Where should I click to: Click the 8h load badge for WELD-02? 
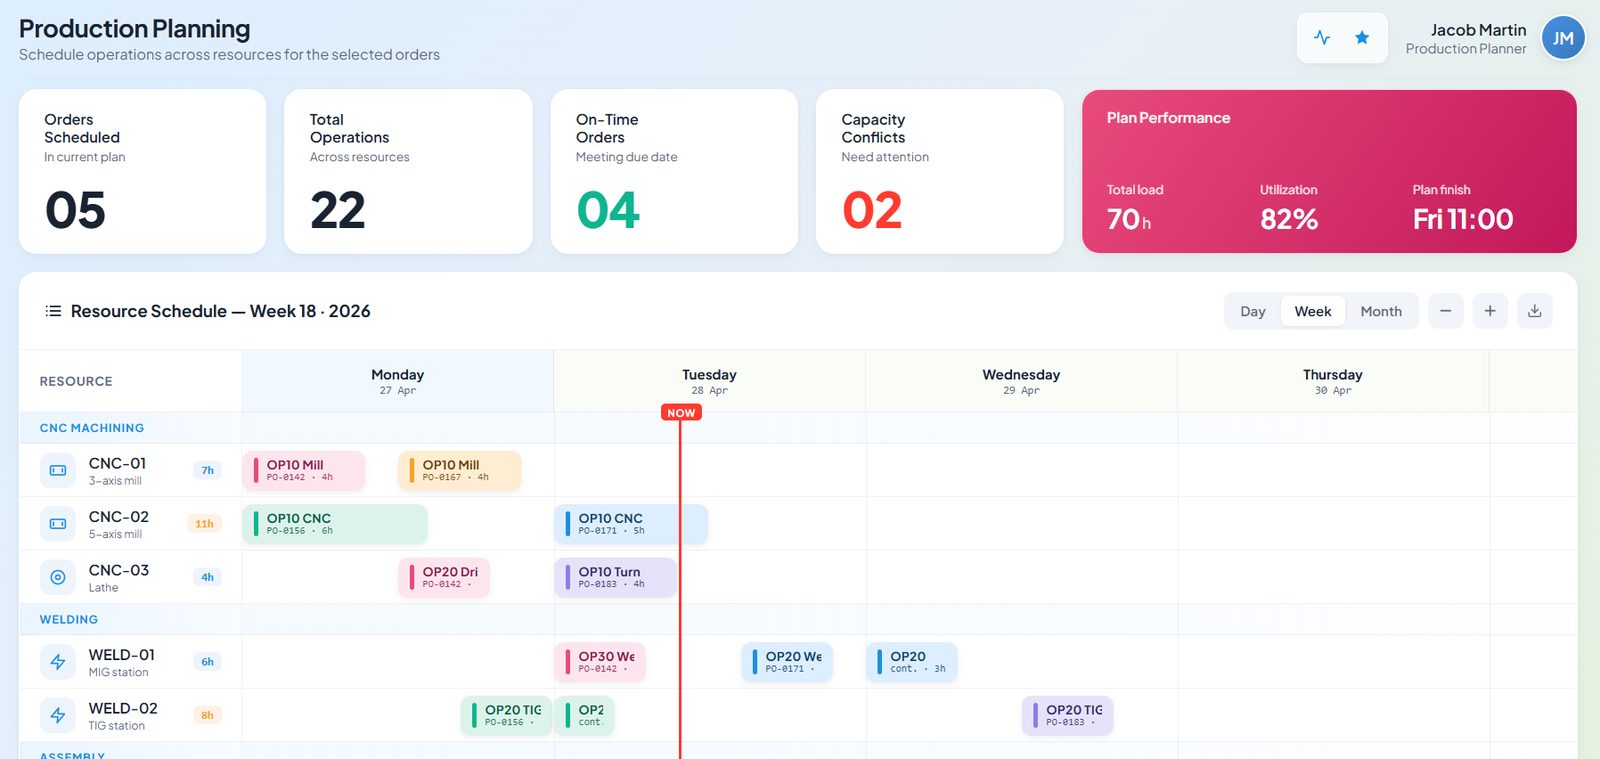tap(207, 715)
